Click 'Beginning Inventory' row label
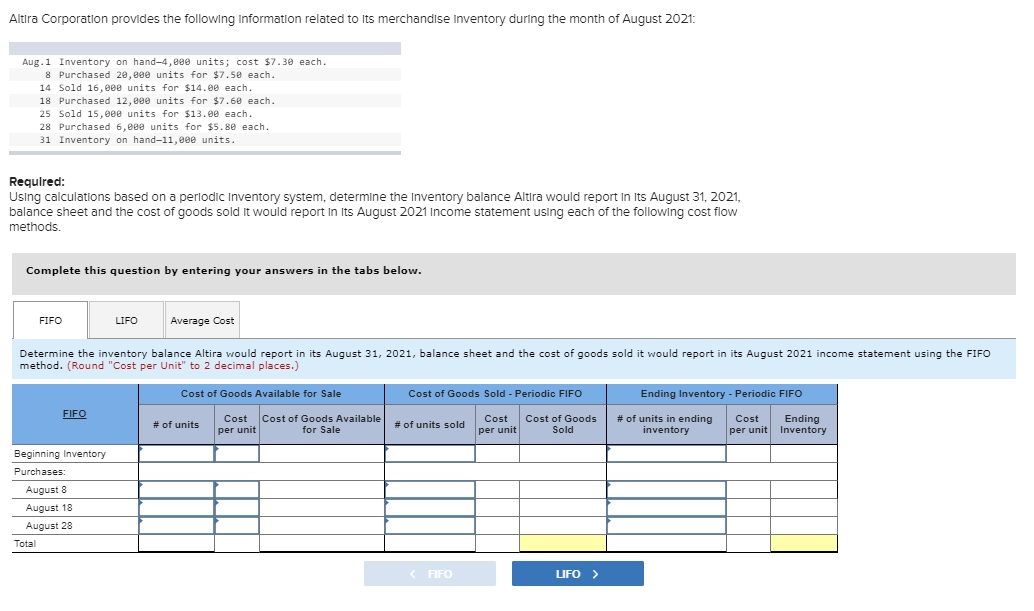1034x611 pixels. point(60,453)
